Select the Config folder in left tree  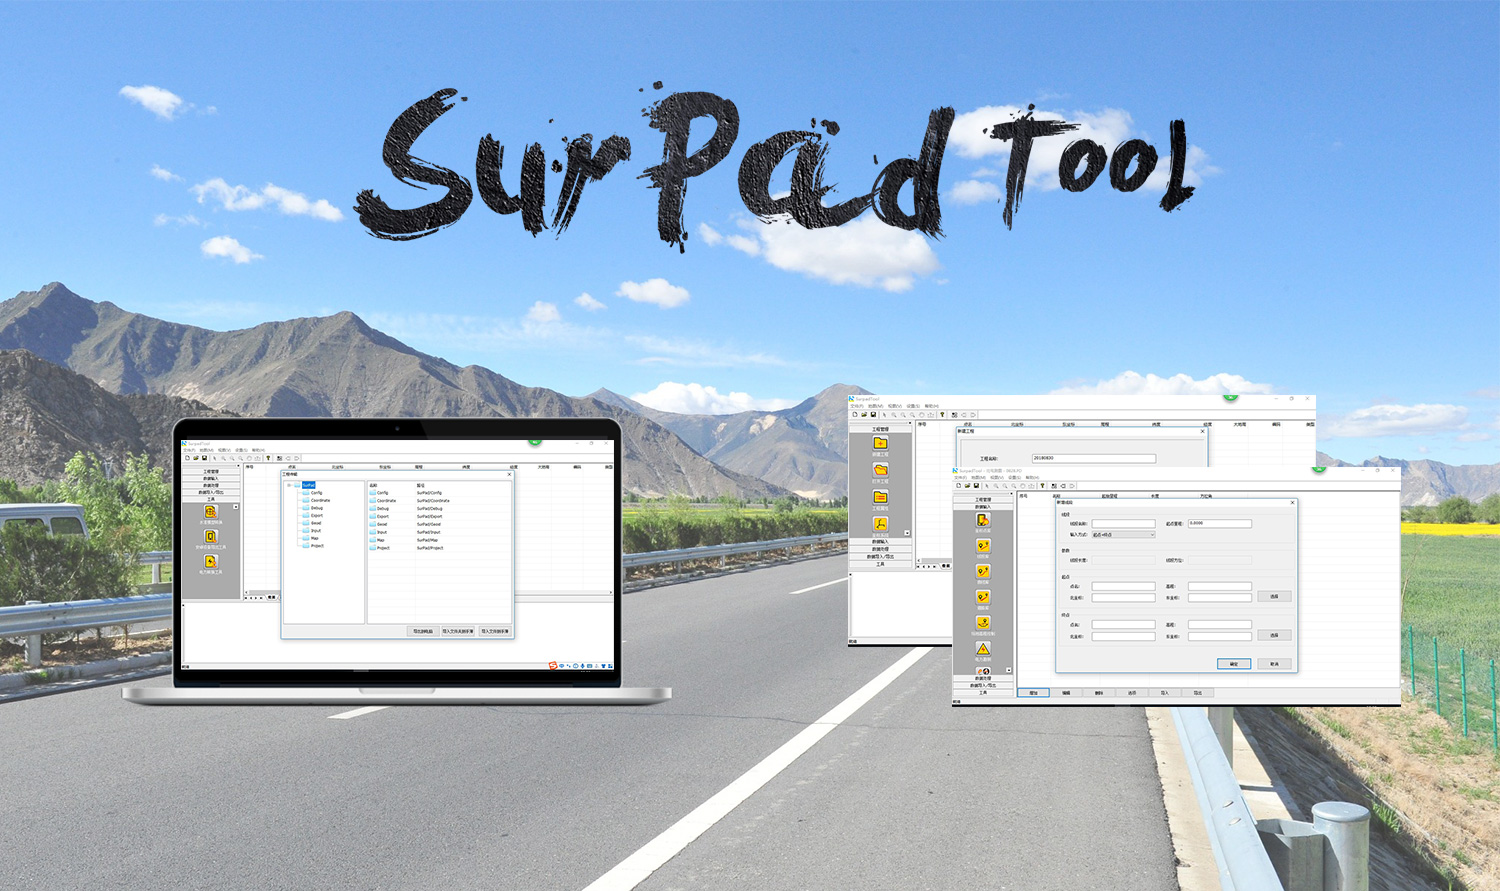click(316, 493)
